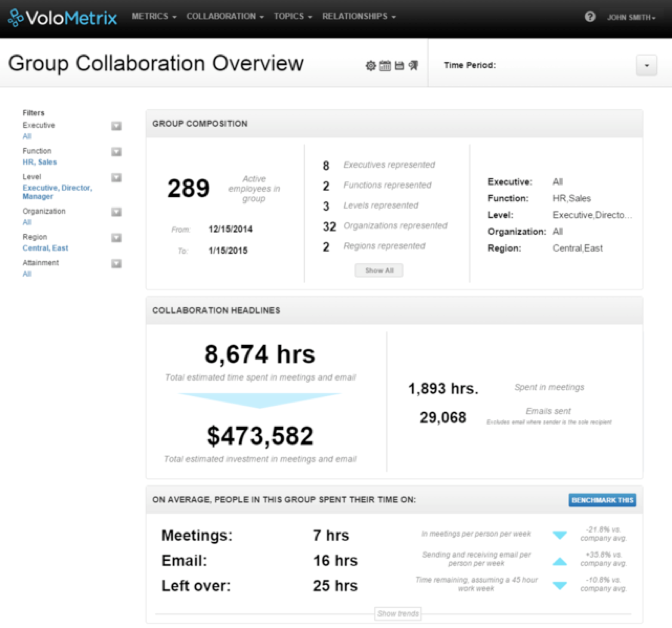
Task: Click the Show All button
Action: 379,270
